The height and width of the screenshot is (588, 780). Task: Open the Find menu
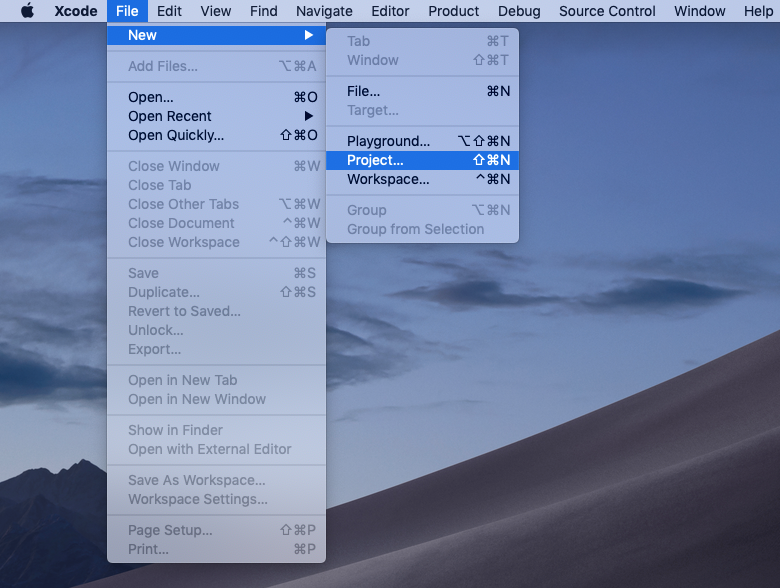[264, 10]
